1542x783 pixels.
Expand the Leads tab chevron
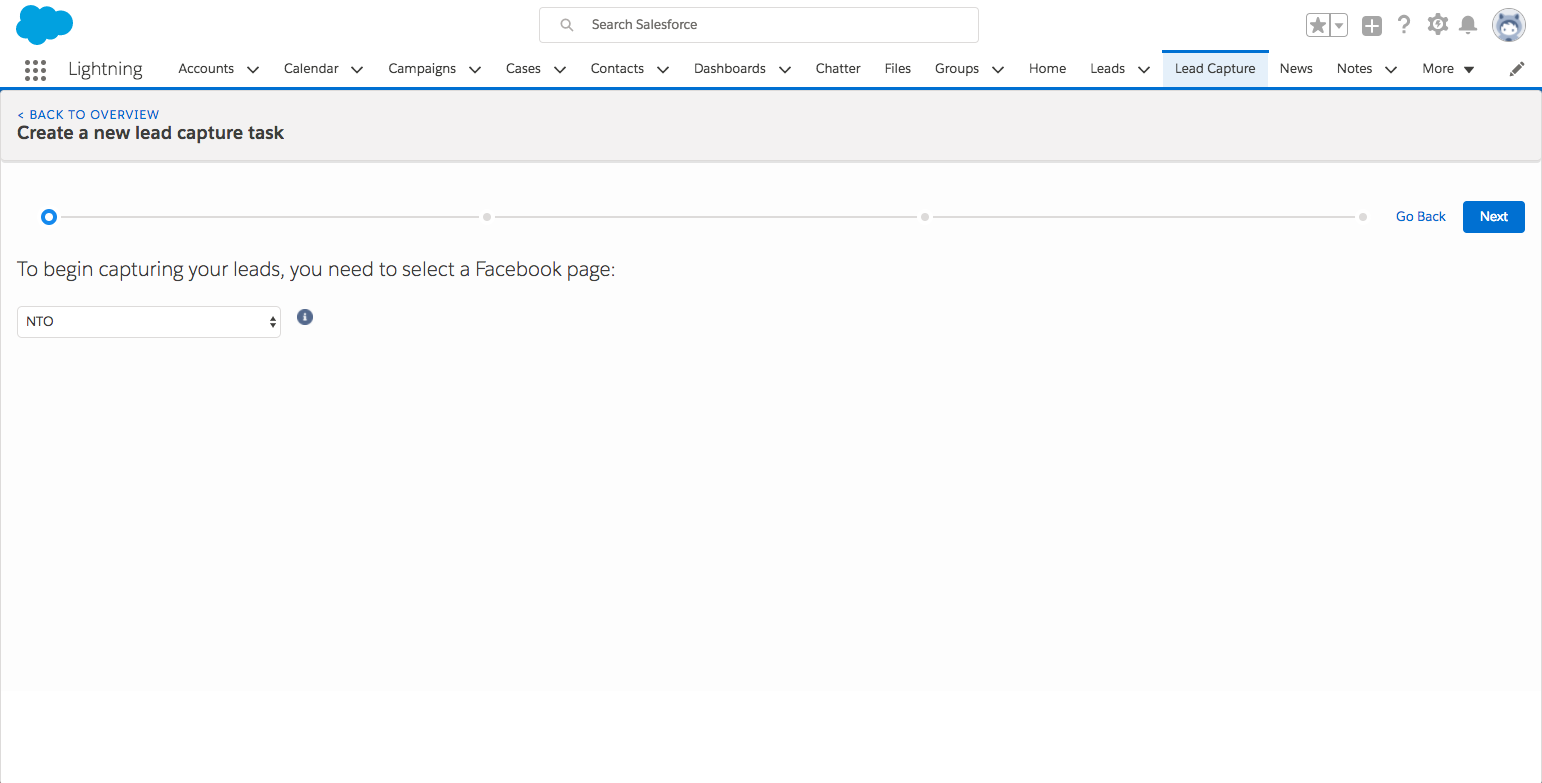(x=1144, y=69)
